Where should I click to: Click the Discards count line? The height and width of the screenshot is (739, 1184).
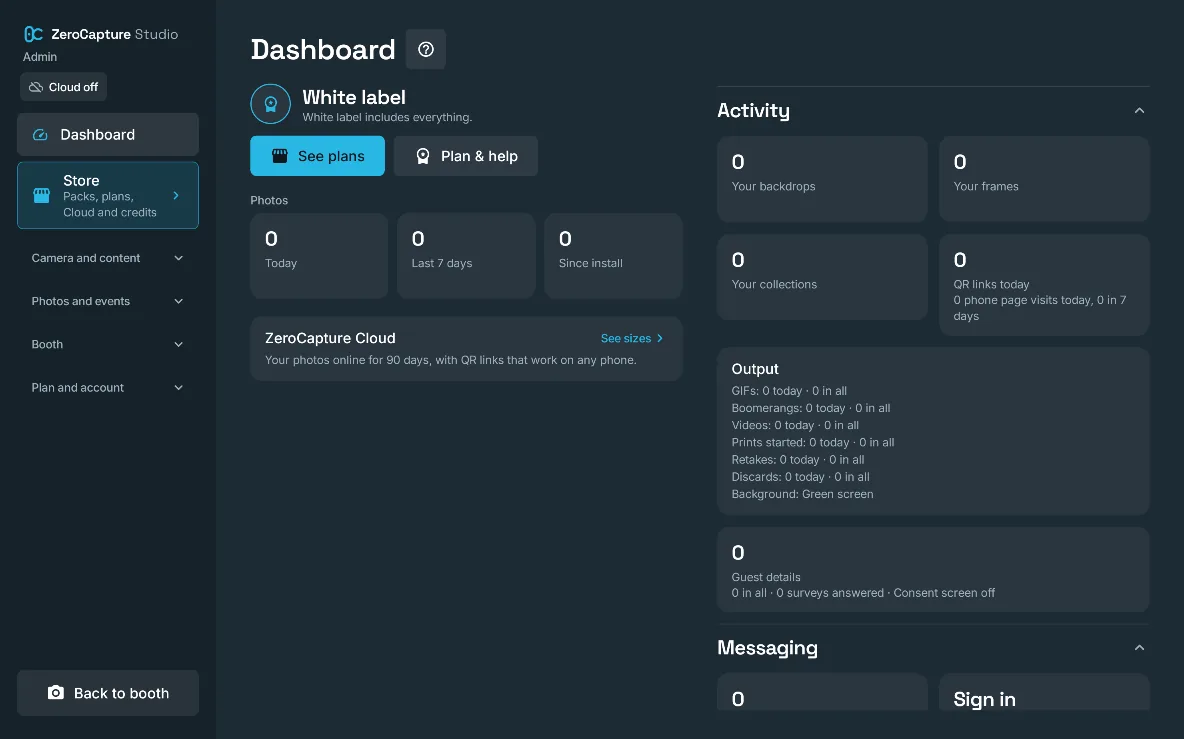[x=800, y=477]
